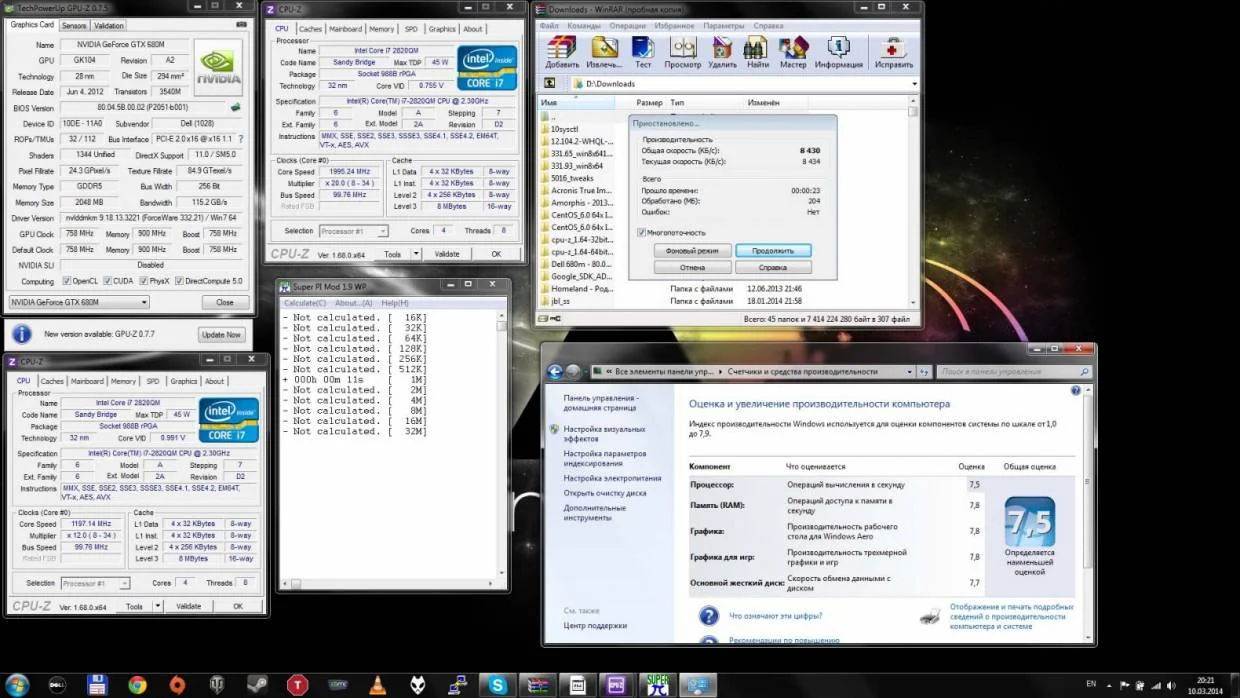This screenshot has height=698, width=1240.
Task: Open VLC media player from the taskbar
Action: point(378,685)
